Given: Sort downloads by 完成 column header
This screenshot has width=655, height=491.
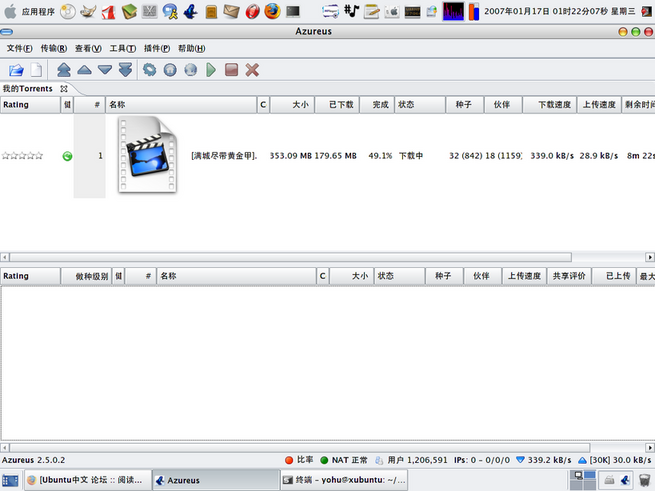Looking at the screenshot, I should pyautogui.click(x=377, y=104).
